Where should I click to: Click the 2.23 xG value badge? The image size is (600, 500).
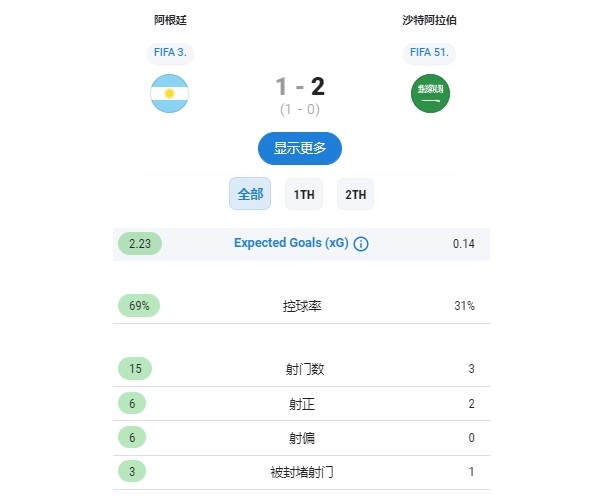(x=140, y=244)
